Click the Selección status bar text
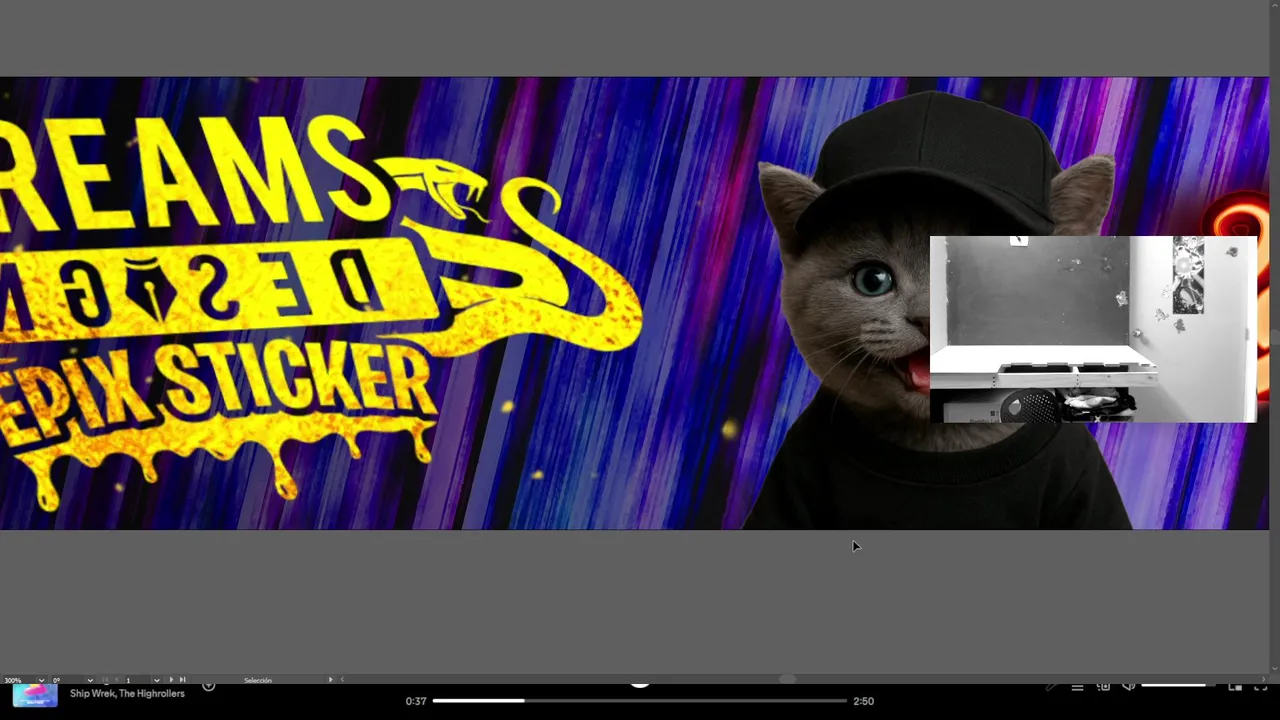This screenshot has width=1280, height=720. 258,680
